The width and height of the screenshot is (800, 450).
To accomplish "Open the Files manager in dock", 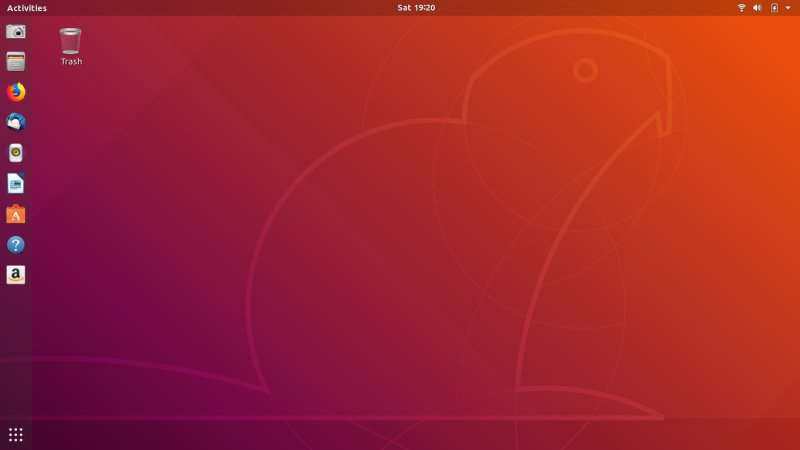I will tap(16, 62).
